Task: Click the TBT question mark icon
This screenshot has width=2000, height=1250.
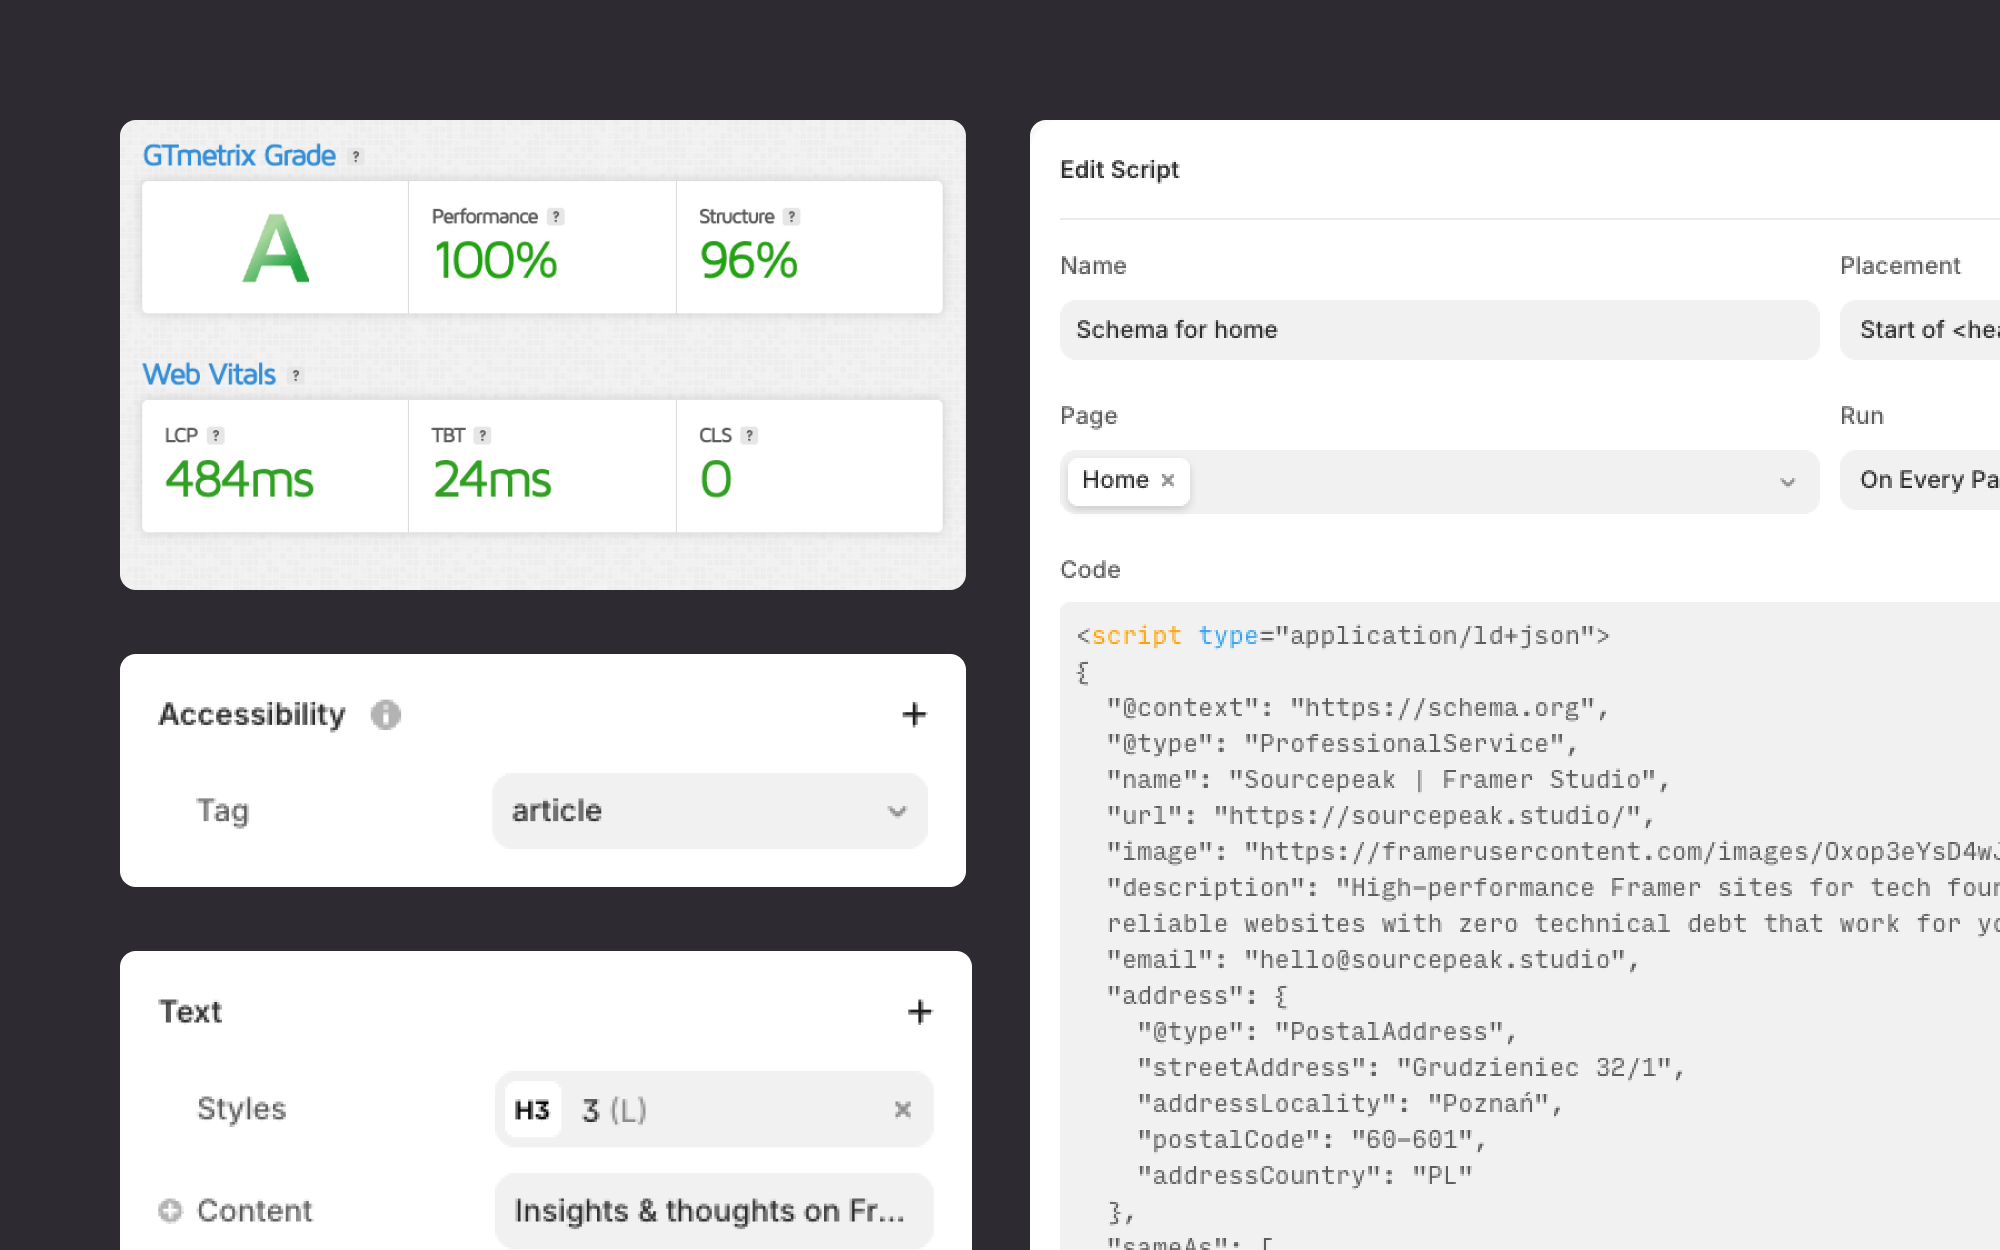Action: tap(483, 436)
